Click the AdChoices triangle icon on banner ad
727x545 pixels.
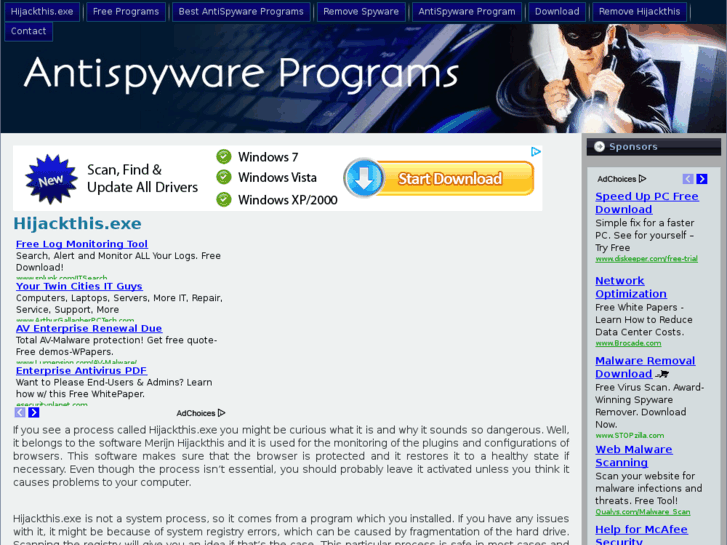click(x=536, y=152)
